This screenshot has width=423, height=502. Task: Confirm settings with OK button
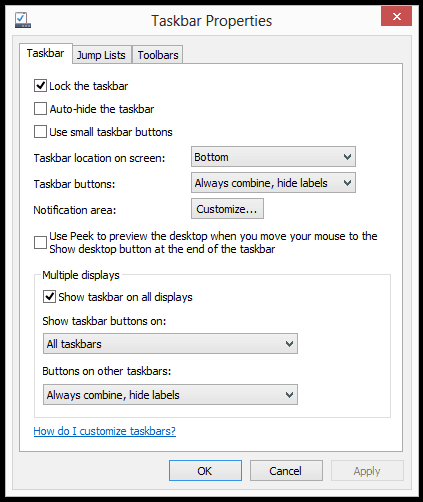click(205, 471)
